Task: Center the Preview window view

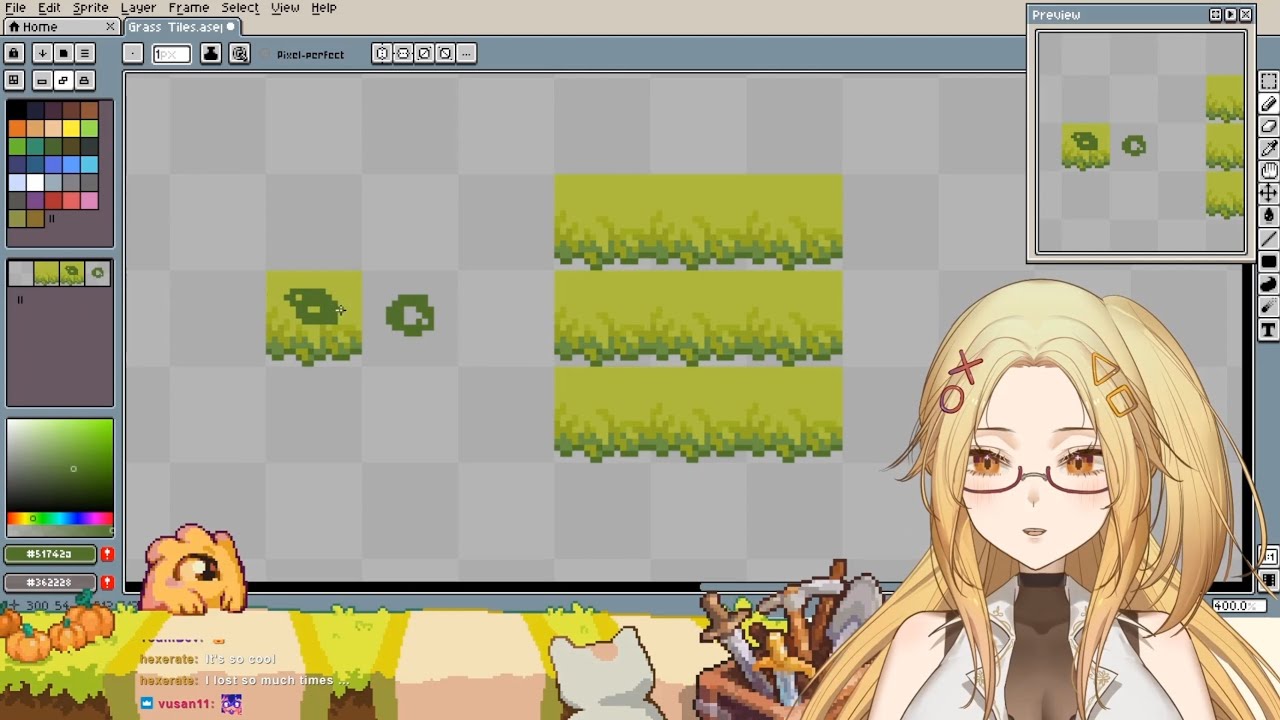Action: (1215, 15)
